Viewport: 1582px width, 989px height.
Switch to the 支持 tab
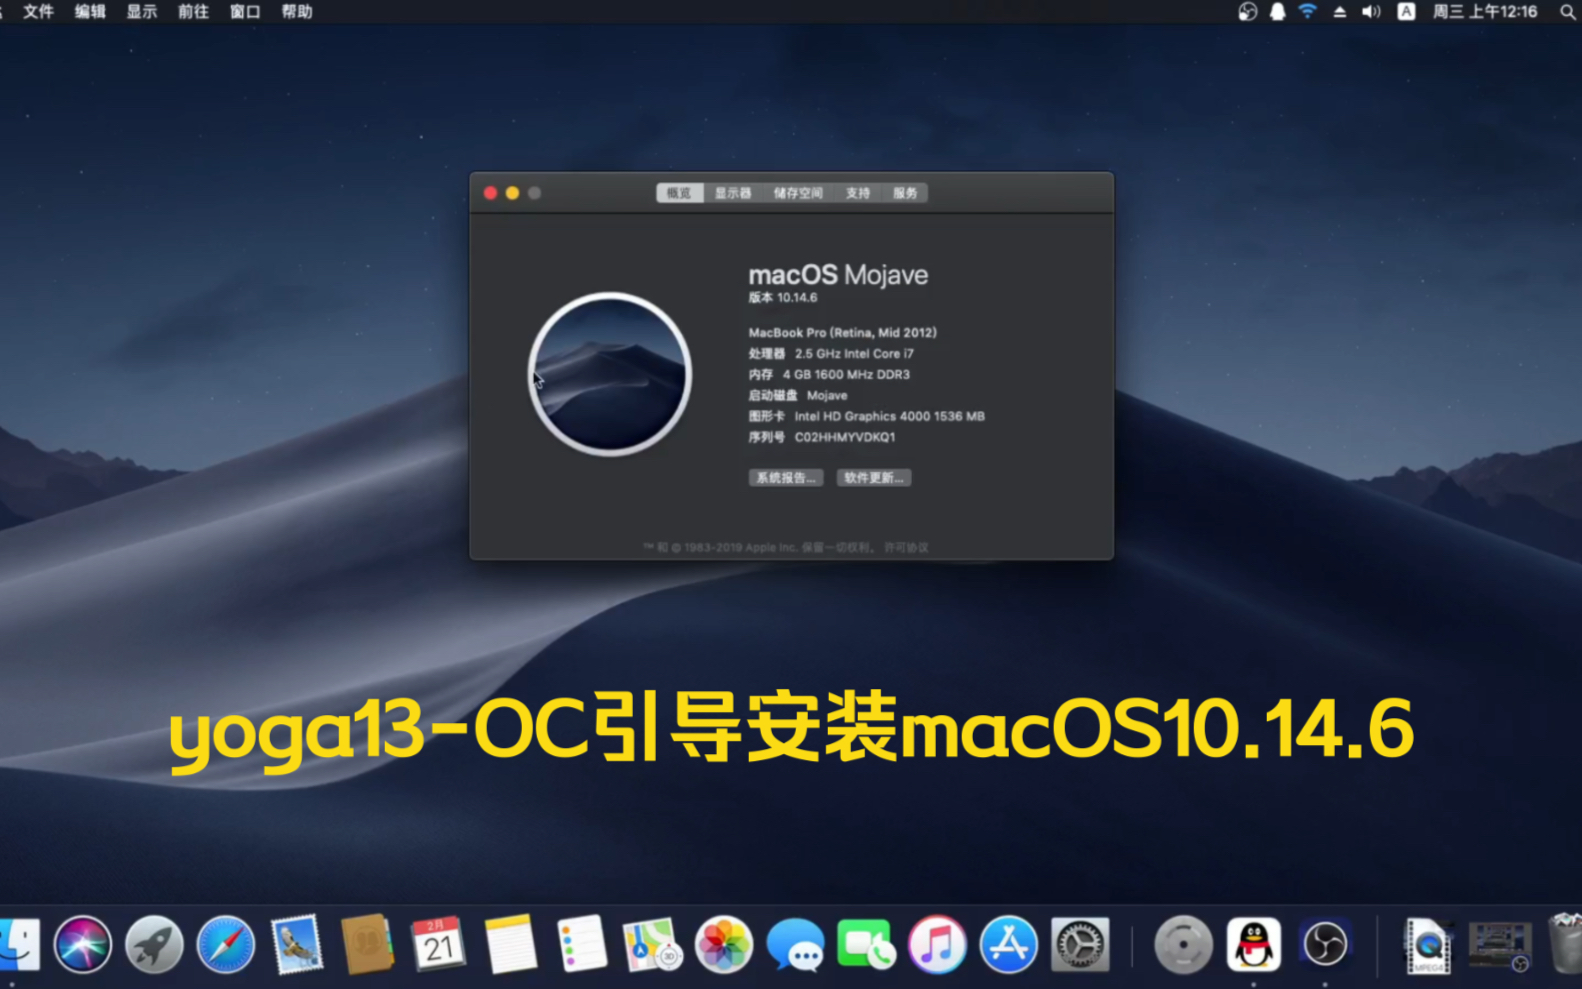[858, 193]
